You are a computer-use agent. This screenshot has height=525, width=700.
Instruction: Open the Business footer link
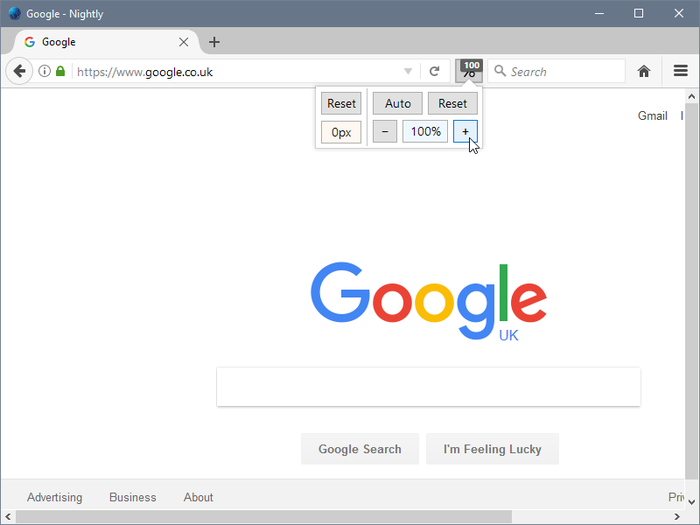click(133, 497)
